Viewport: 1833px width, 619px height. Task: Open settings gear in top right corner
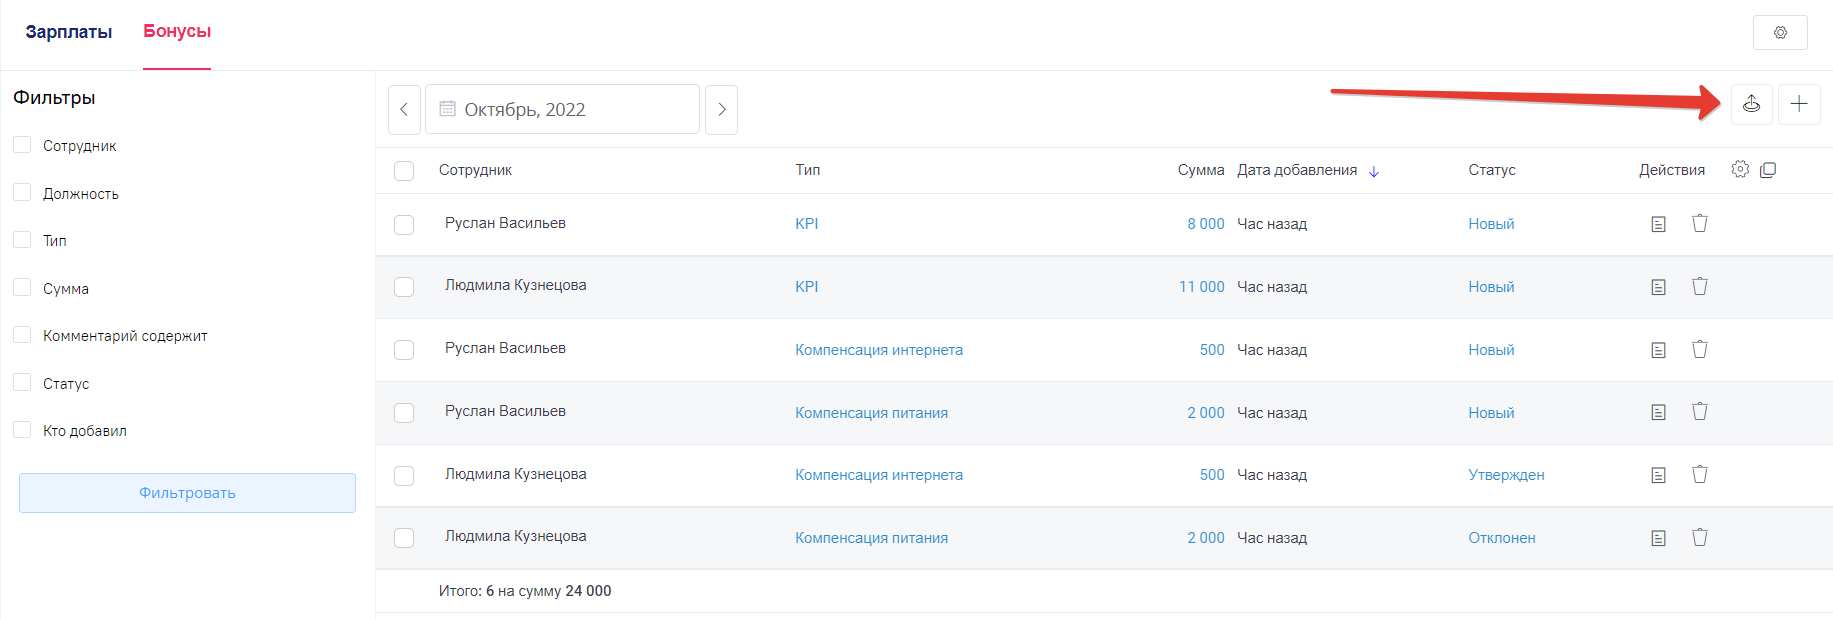tap(1779, 32)
